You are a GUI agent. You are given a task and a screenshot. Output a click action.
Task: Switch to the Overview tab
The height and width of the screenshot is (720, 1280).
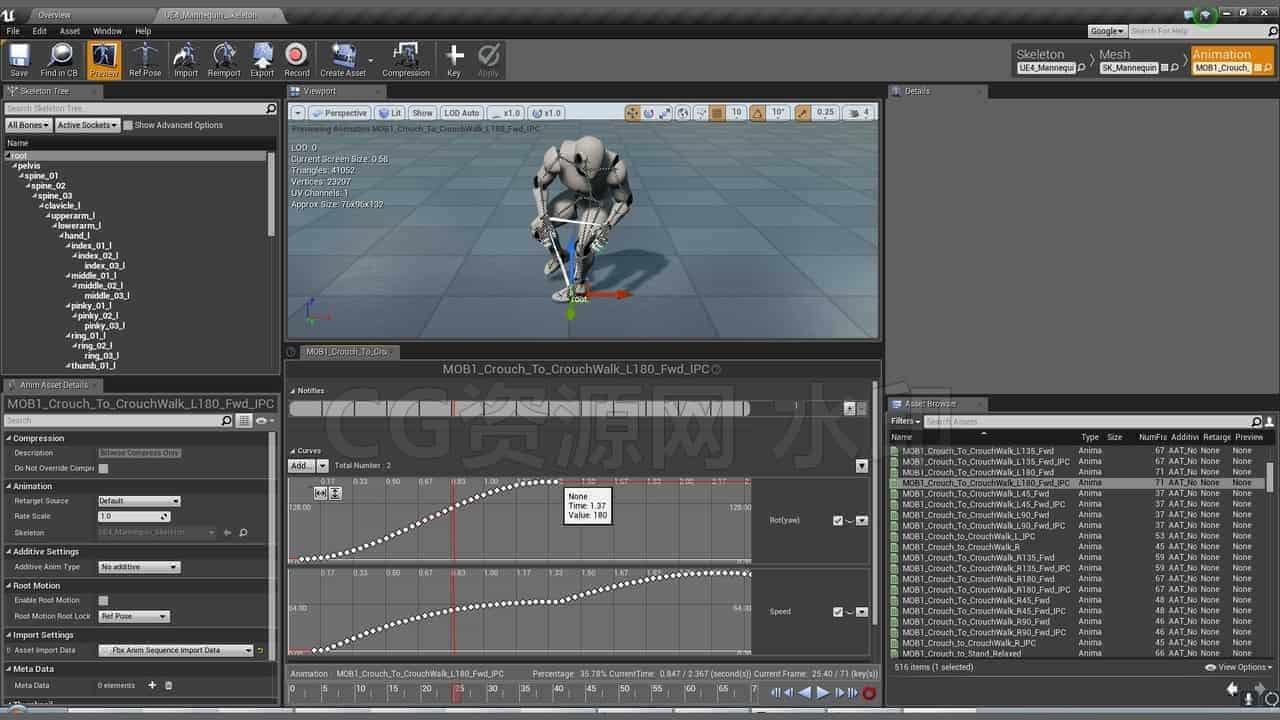(54, 15)
